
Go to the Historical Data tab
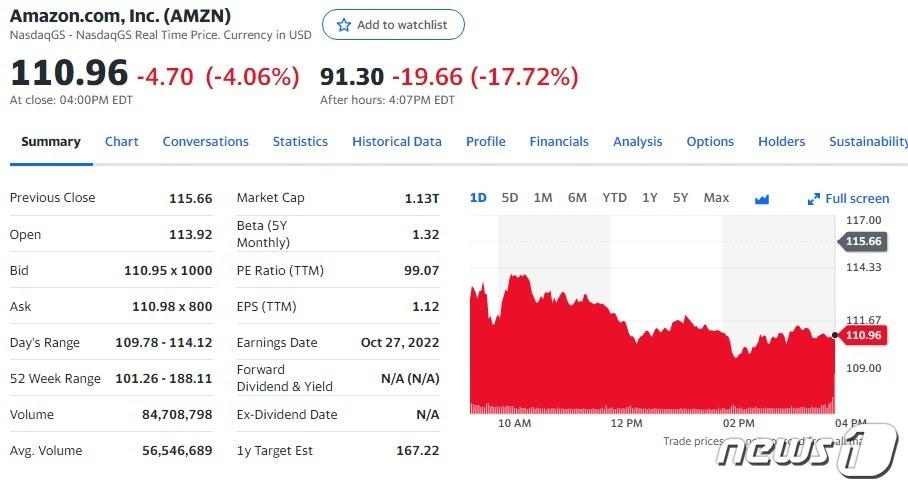pyautogui.click(x=396, y=142)
